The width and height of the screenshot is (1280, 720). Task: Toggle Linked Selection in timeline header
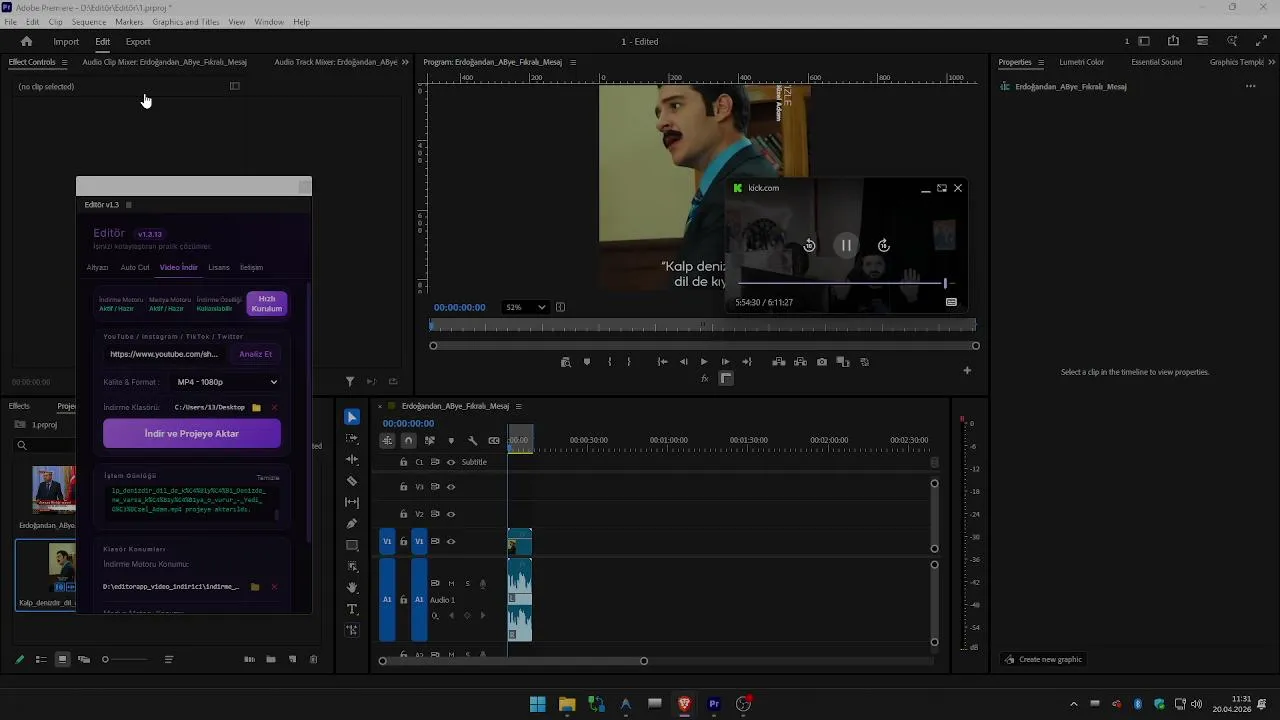[x=430, y=441]
